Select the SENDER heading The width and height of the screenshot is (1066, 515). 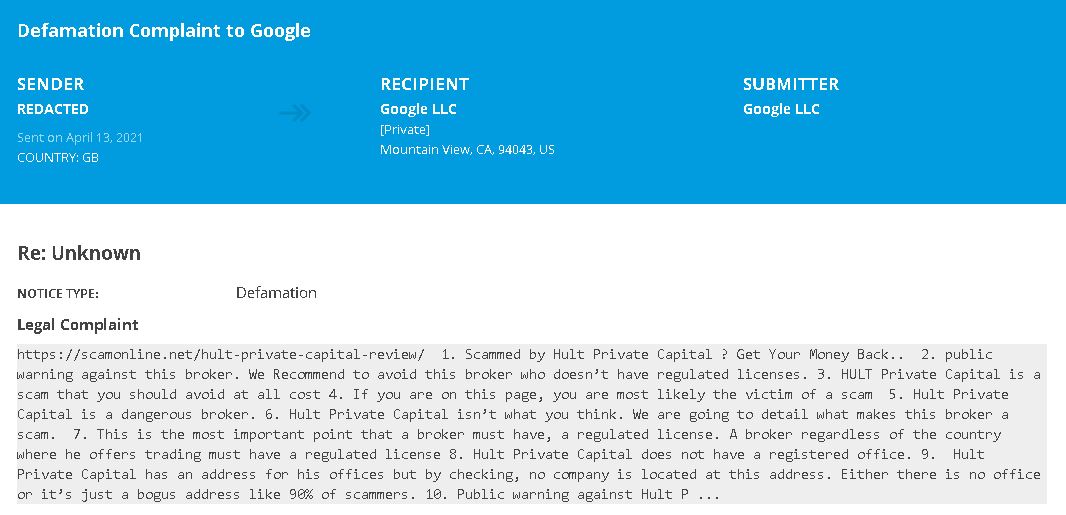click(x=51, y=84)
